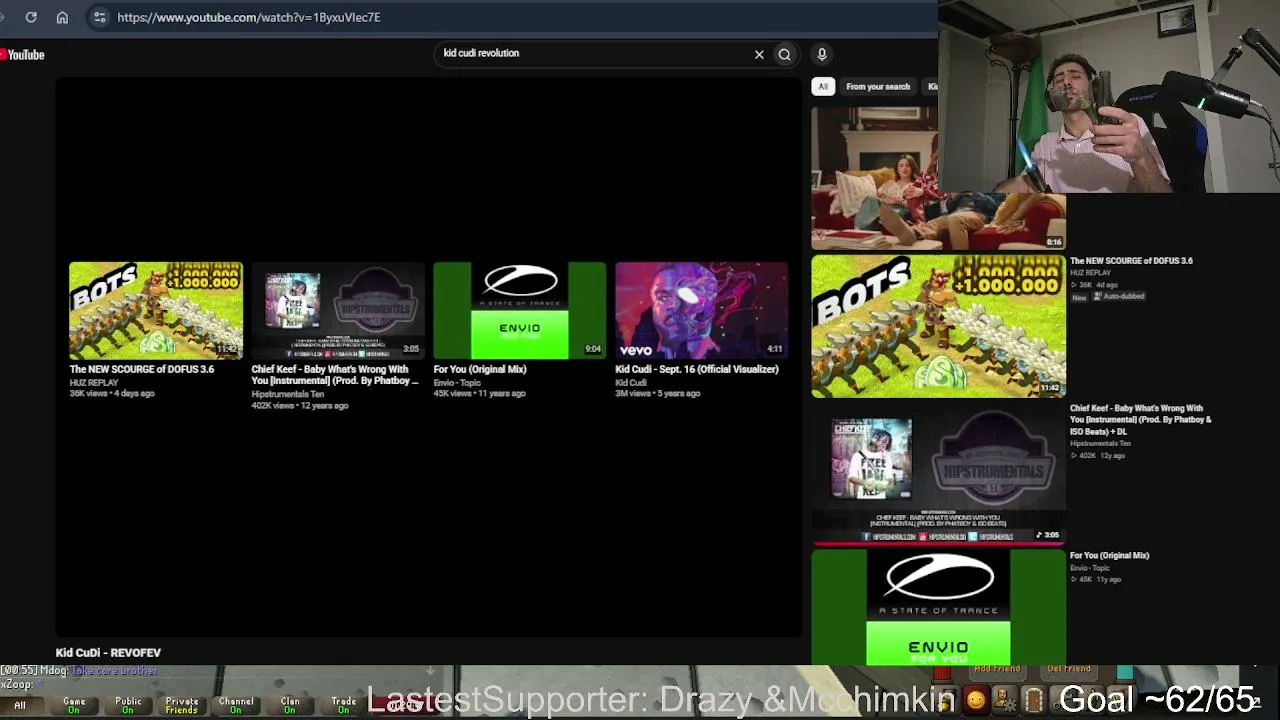The image size is (1280, 720).
Task: Open end-screen Envio 'For You' thumbnail
Action: tap(520, 310)
